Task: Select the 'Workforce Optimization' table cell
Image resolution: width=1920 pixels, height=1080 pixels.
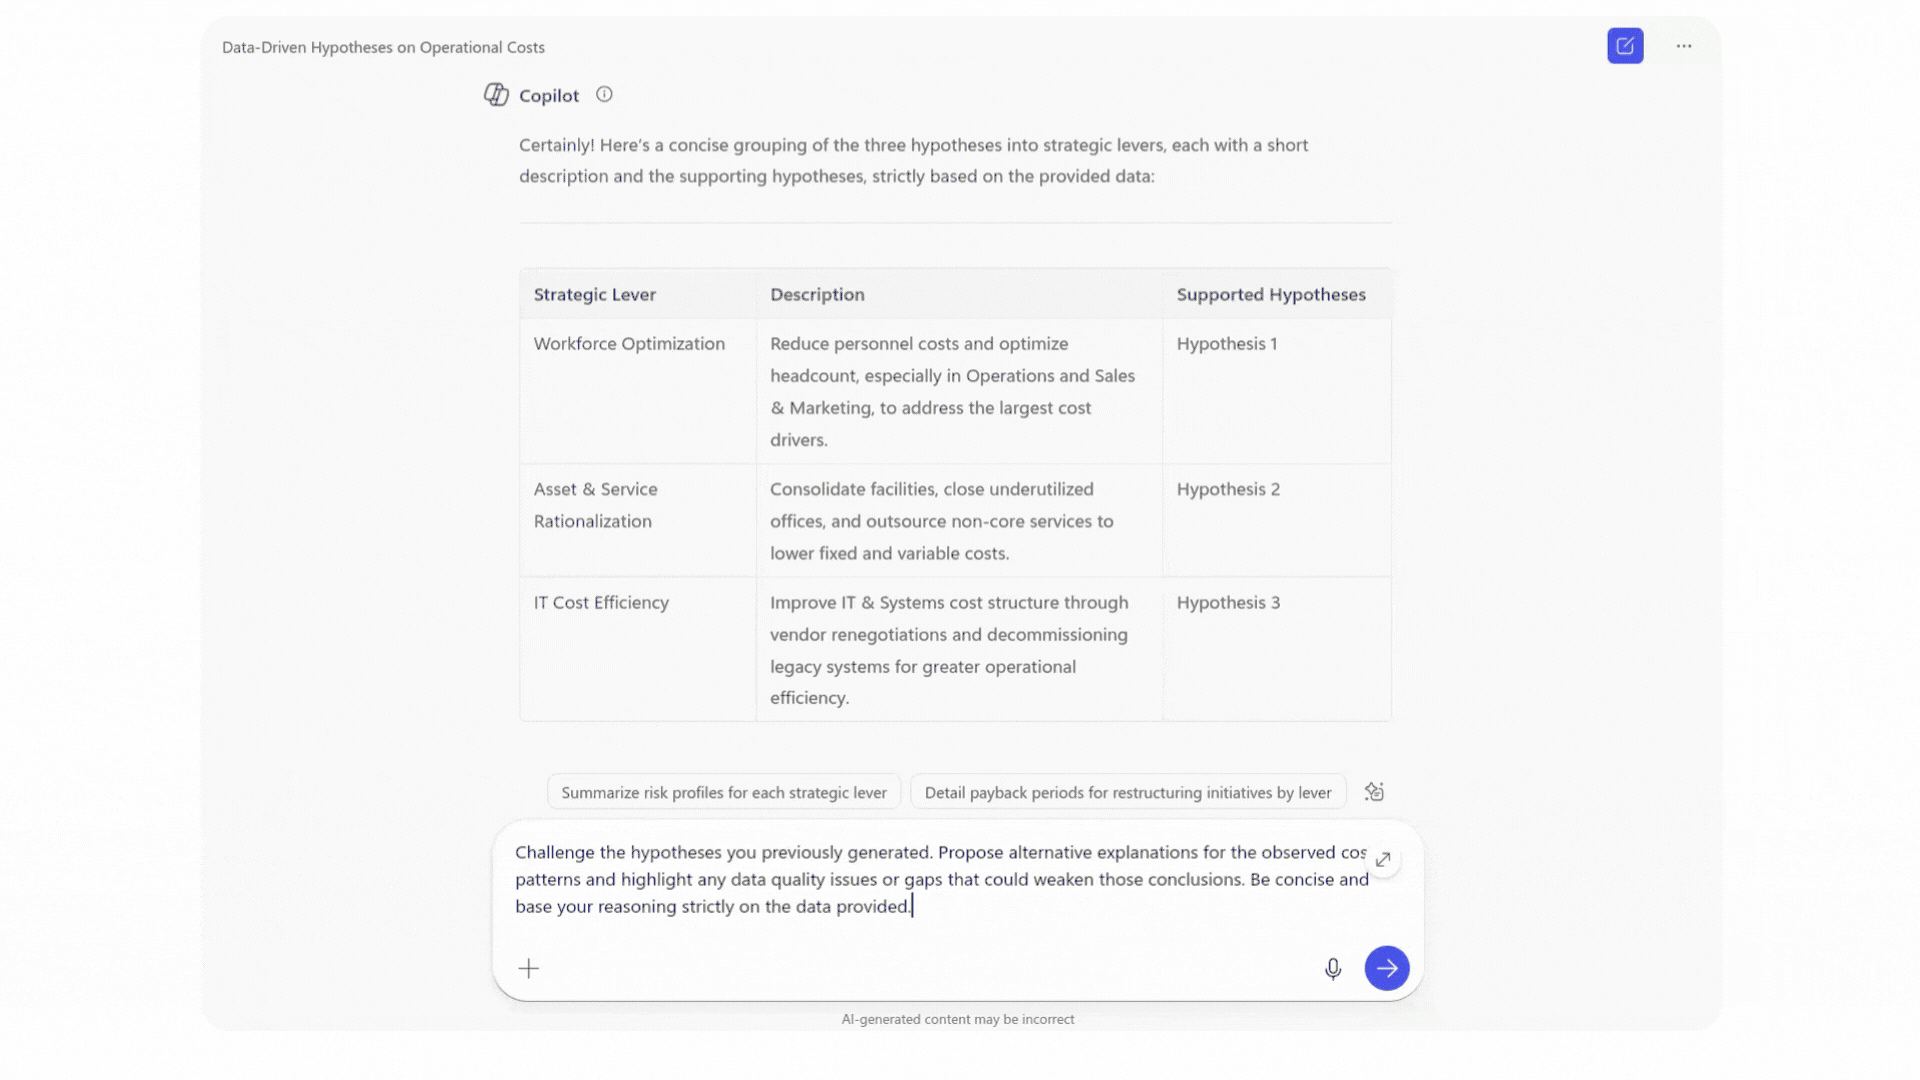Action: [x=629, y=344]
